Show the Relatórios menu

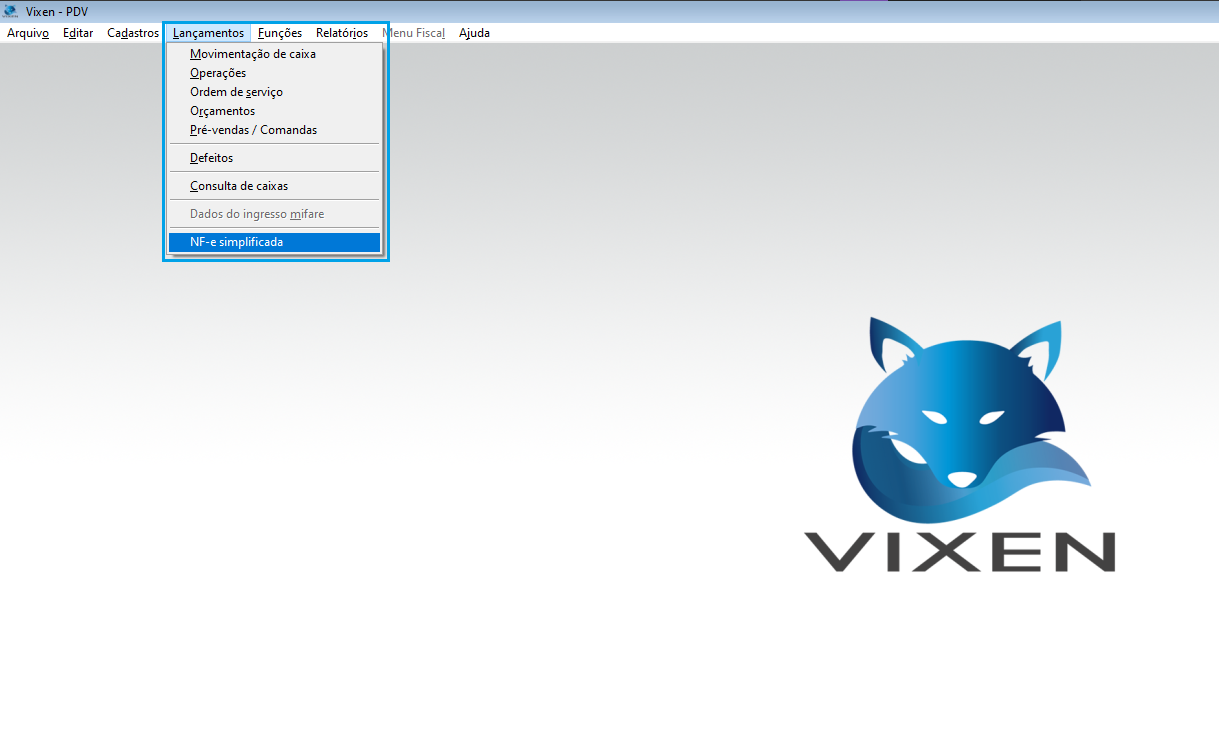point(342,33)
